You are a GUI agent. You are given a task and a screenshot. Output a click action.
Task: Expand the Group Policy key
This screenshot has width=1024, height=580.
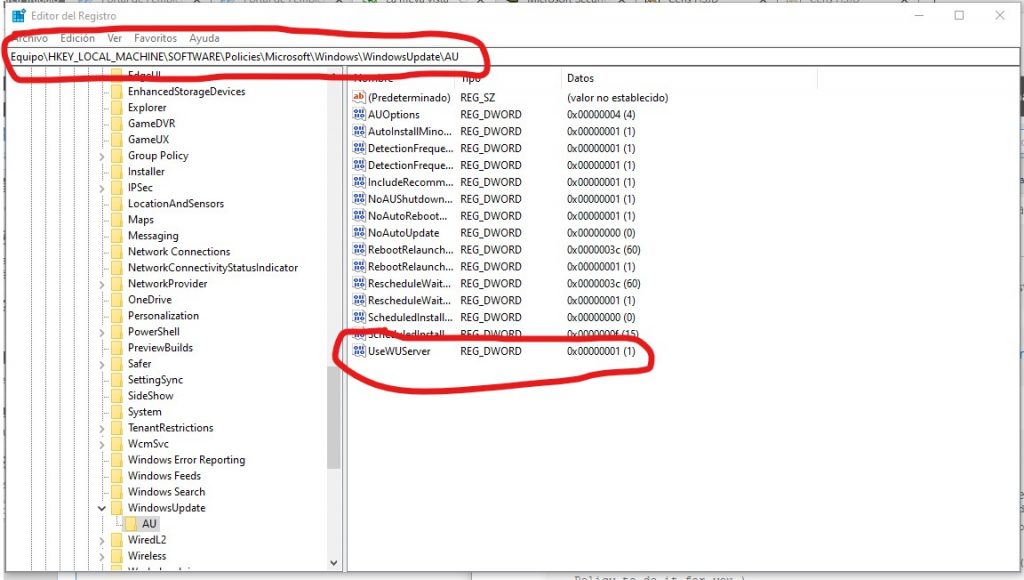[x=102, y=156]
